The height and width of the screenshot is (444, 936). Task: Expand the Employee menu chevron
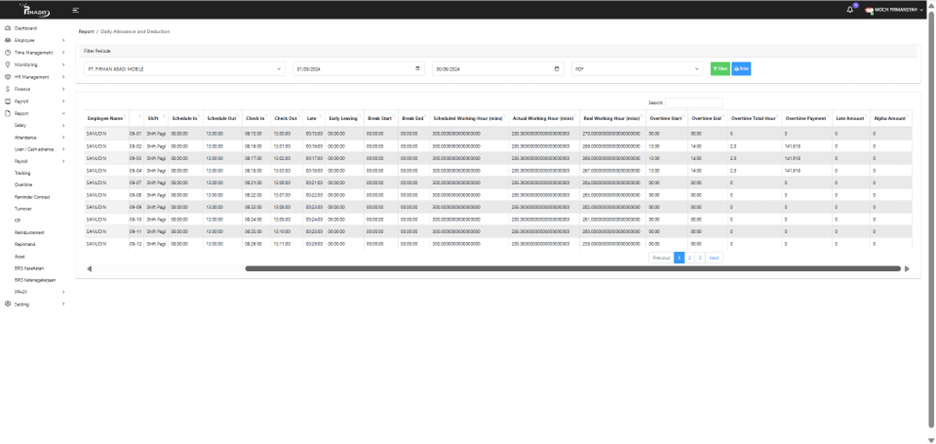[x=63, y=40]
